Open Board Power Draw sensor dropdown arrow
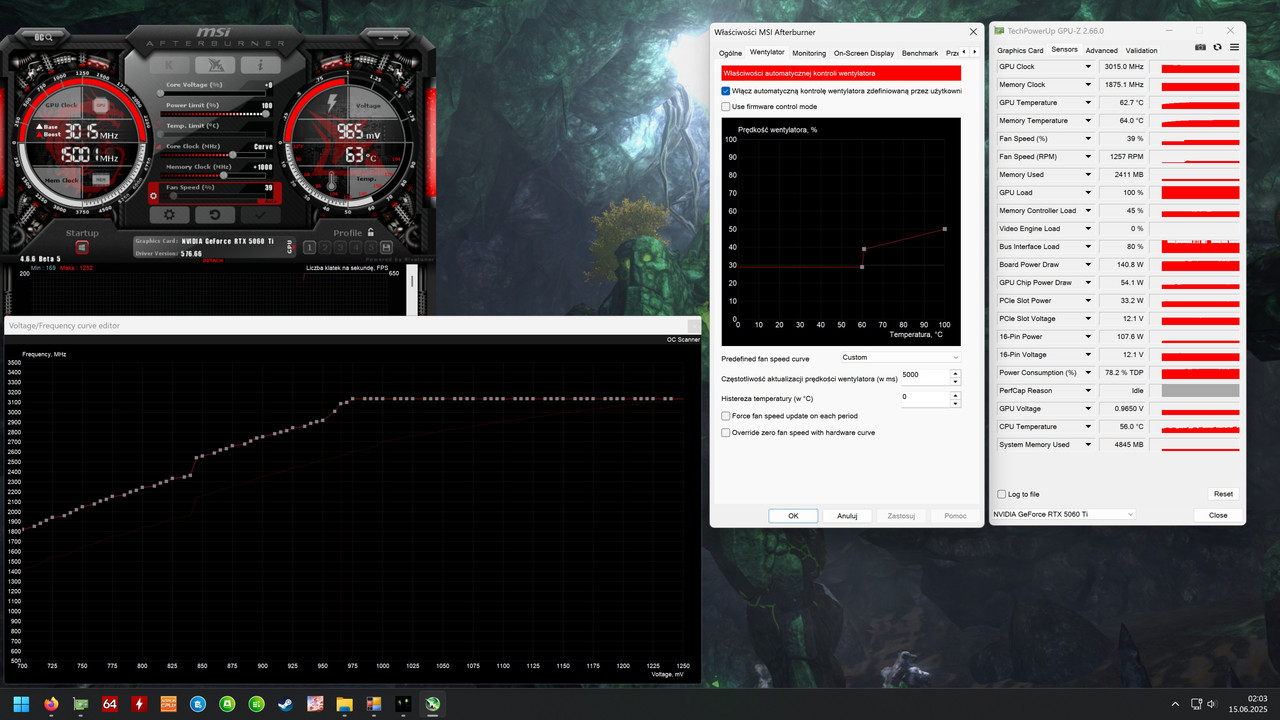Viewport: 1280px width, 720px height. (x=1088, y=265)
